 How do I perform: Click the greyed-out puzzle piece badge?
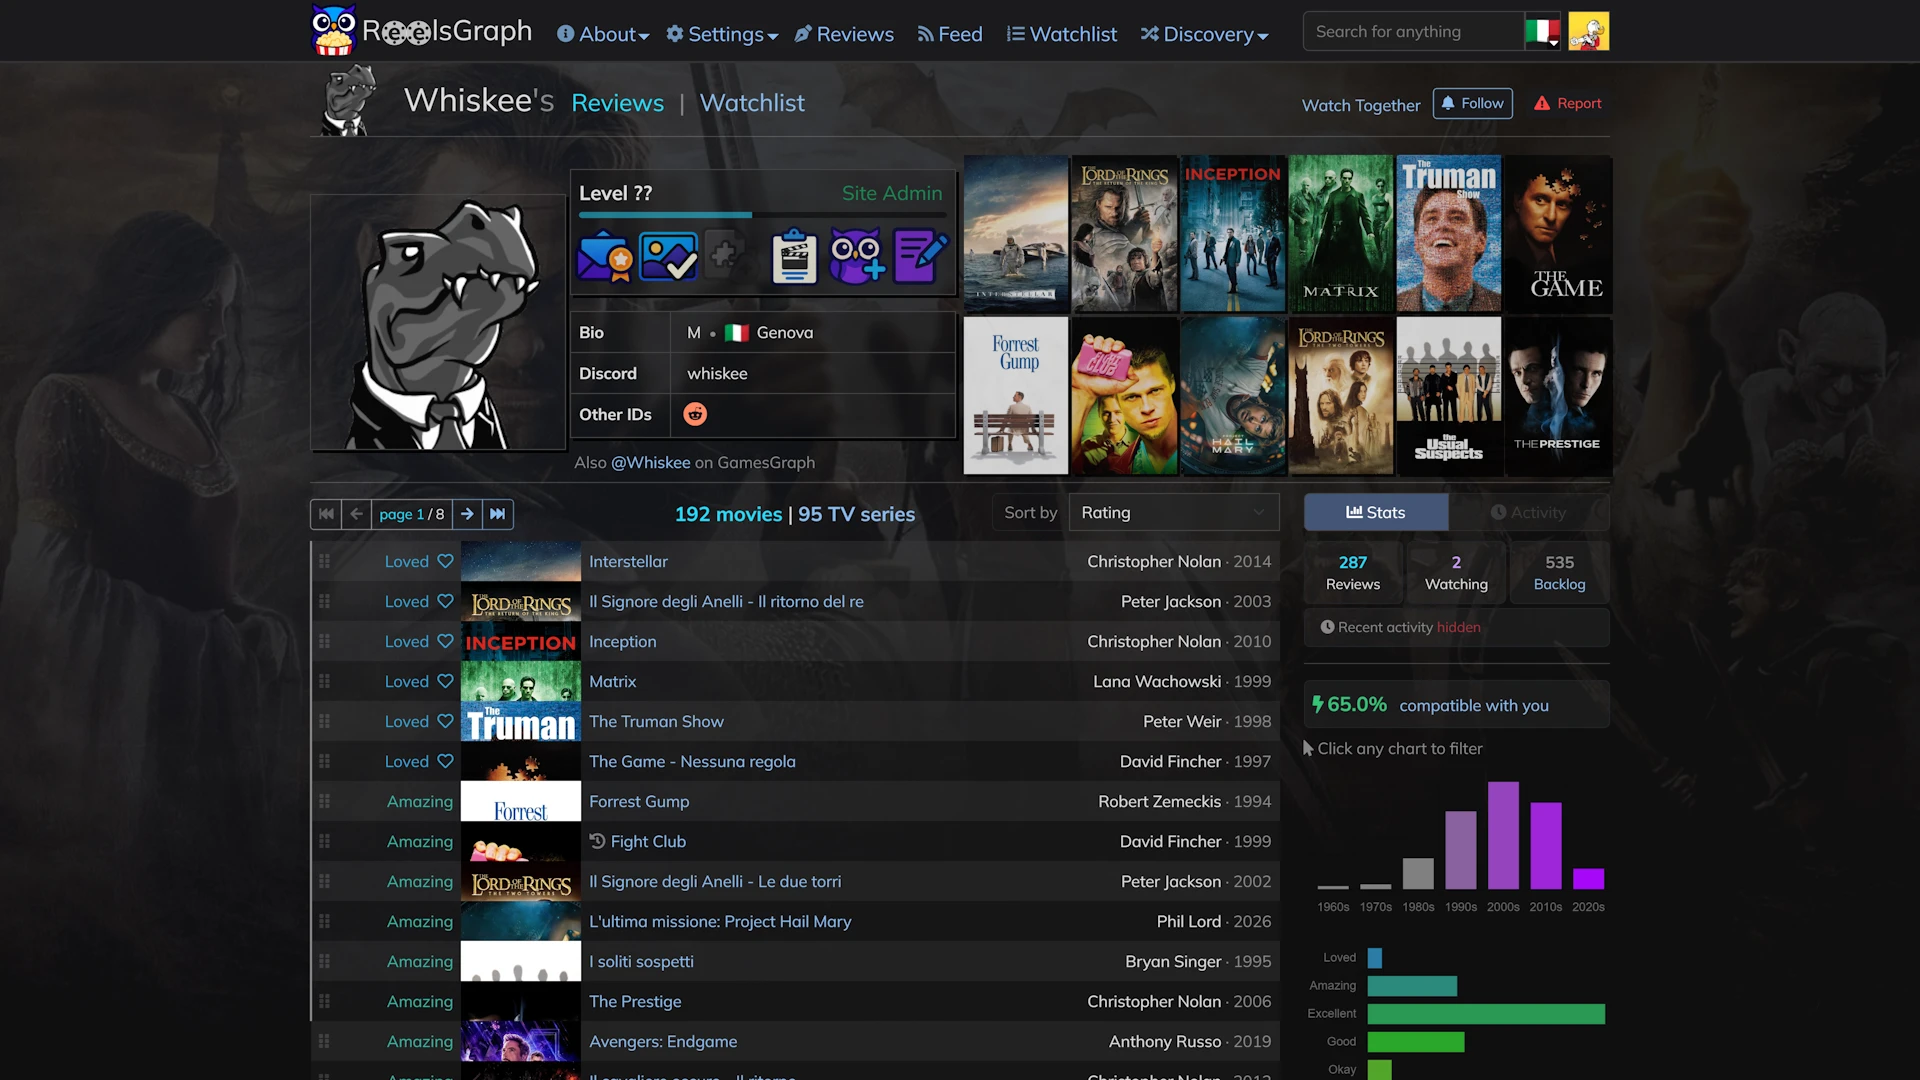pos(725,254)
